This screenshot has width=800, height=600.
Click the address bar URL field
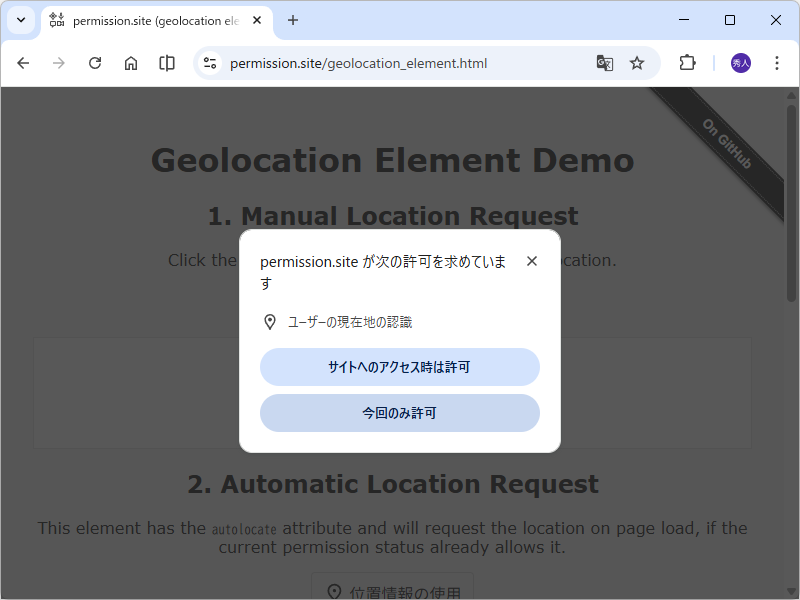[x=400, y=62]
